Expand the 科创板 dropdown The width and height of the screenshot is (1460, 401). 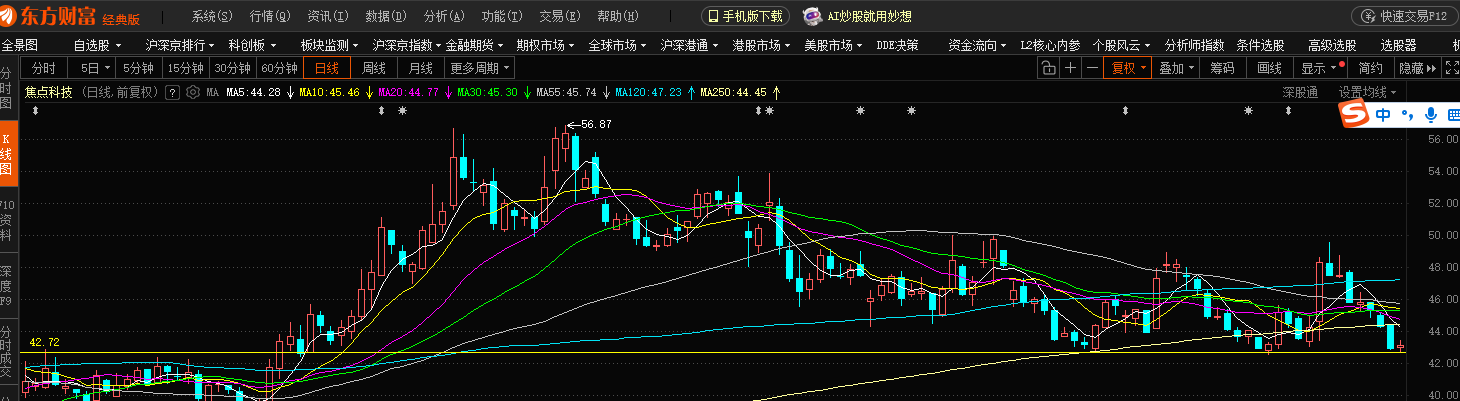pyautogui.click(x=252, y=46)
